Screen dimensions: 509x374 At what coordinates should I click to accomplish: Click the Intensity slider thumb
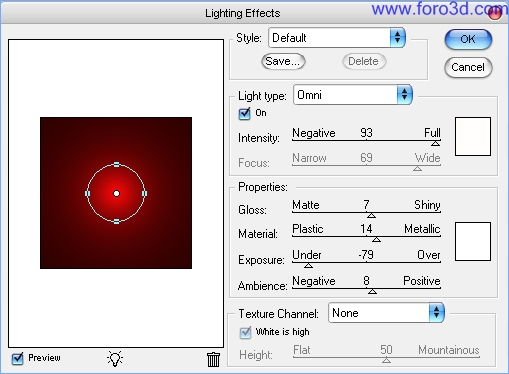435,143
